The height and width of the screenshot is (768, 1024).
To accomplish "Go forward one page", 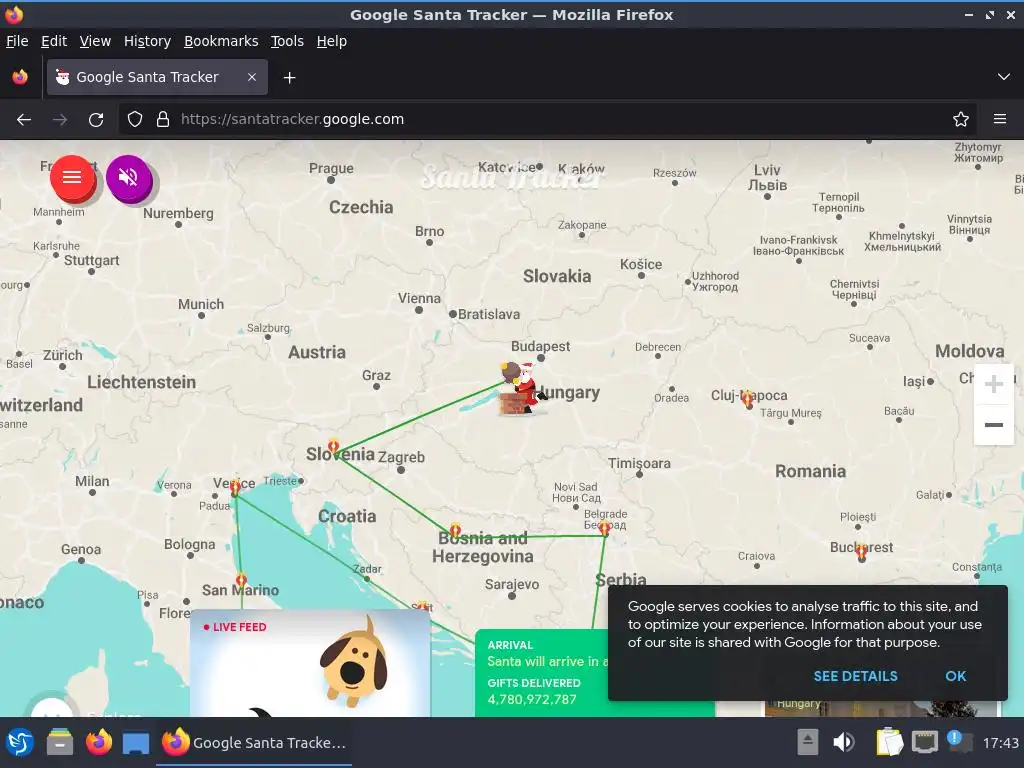I will tap(60, 120).
